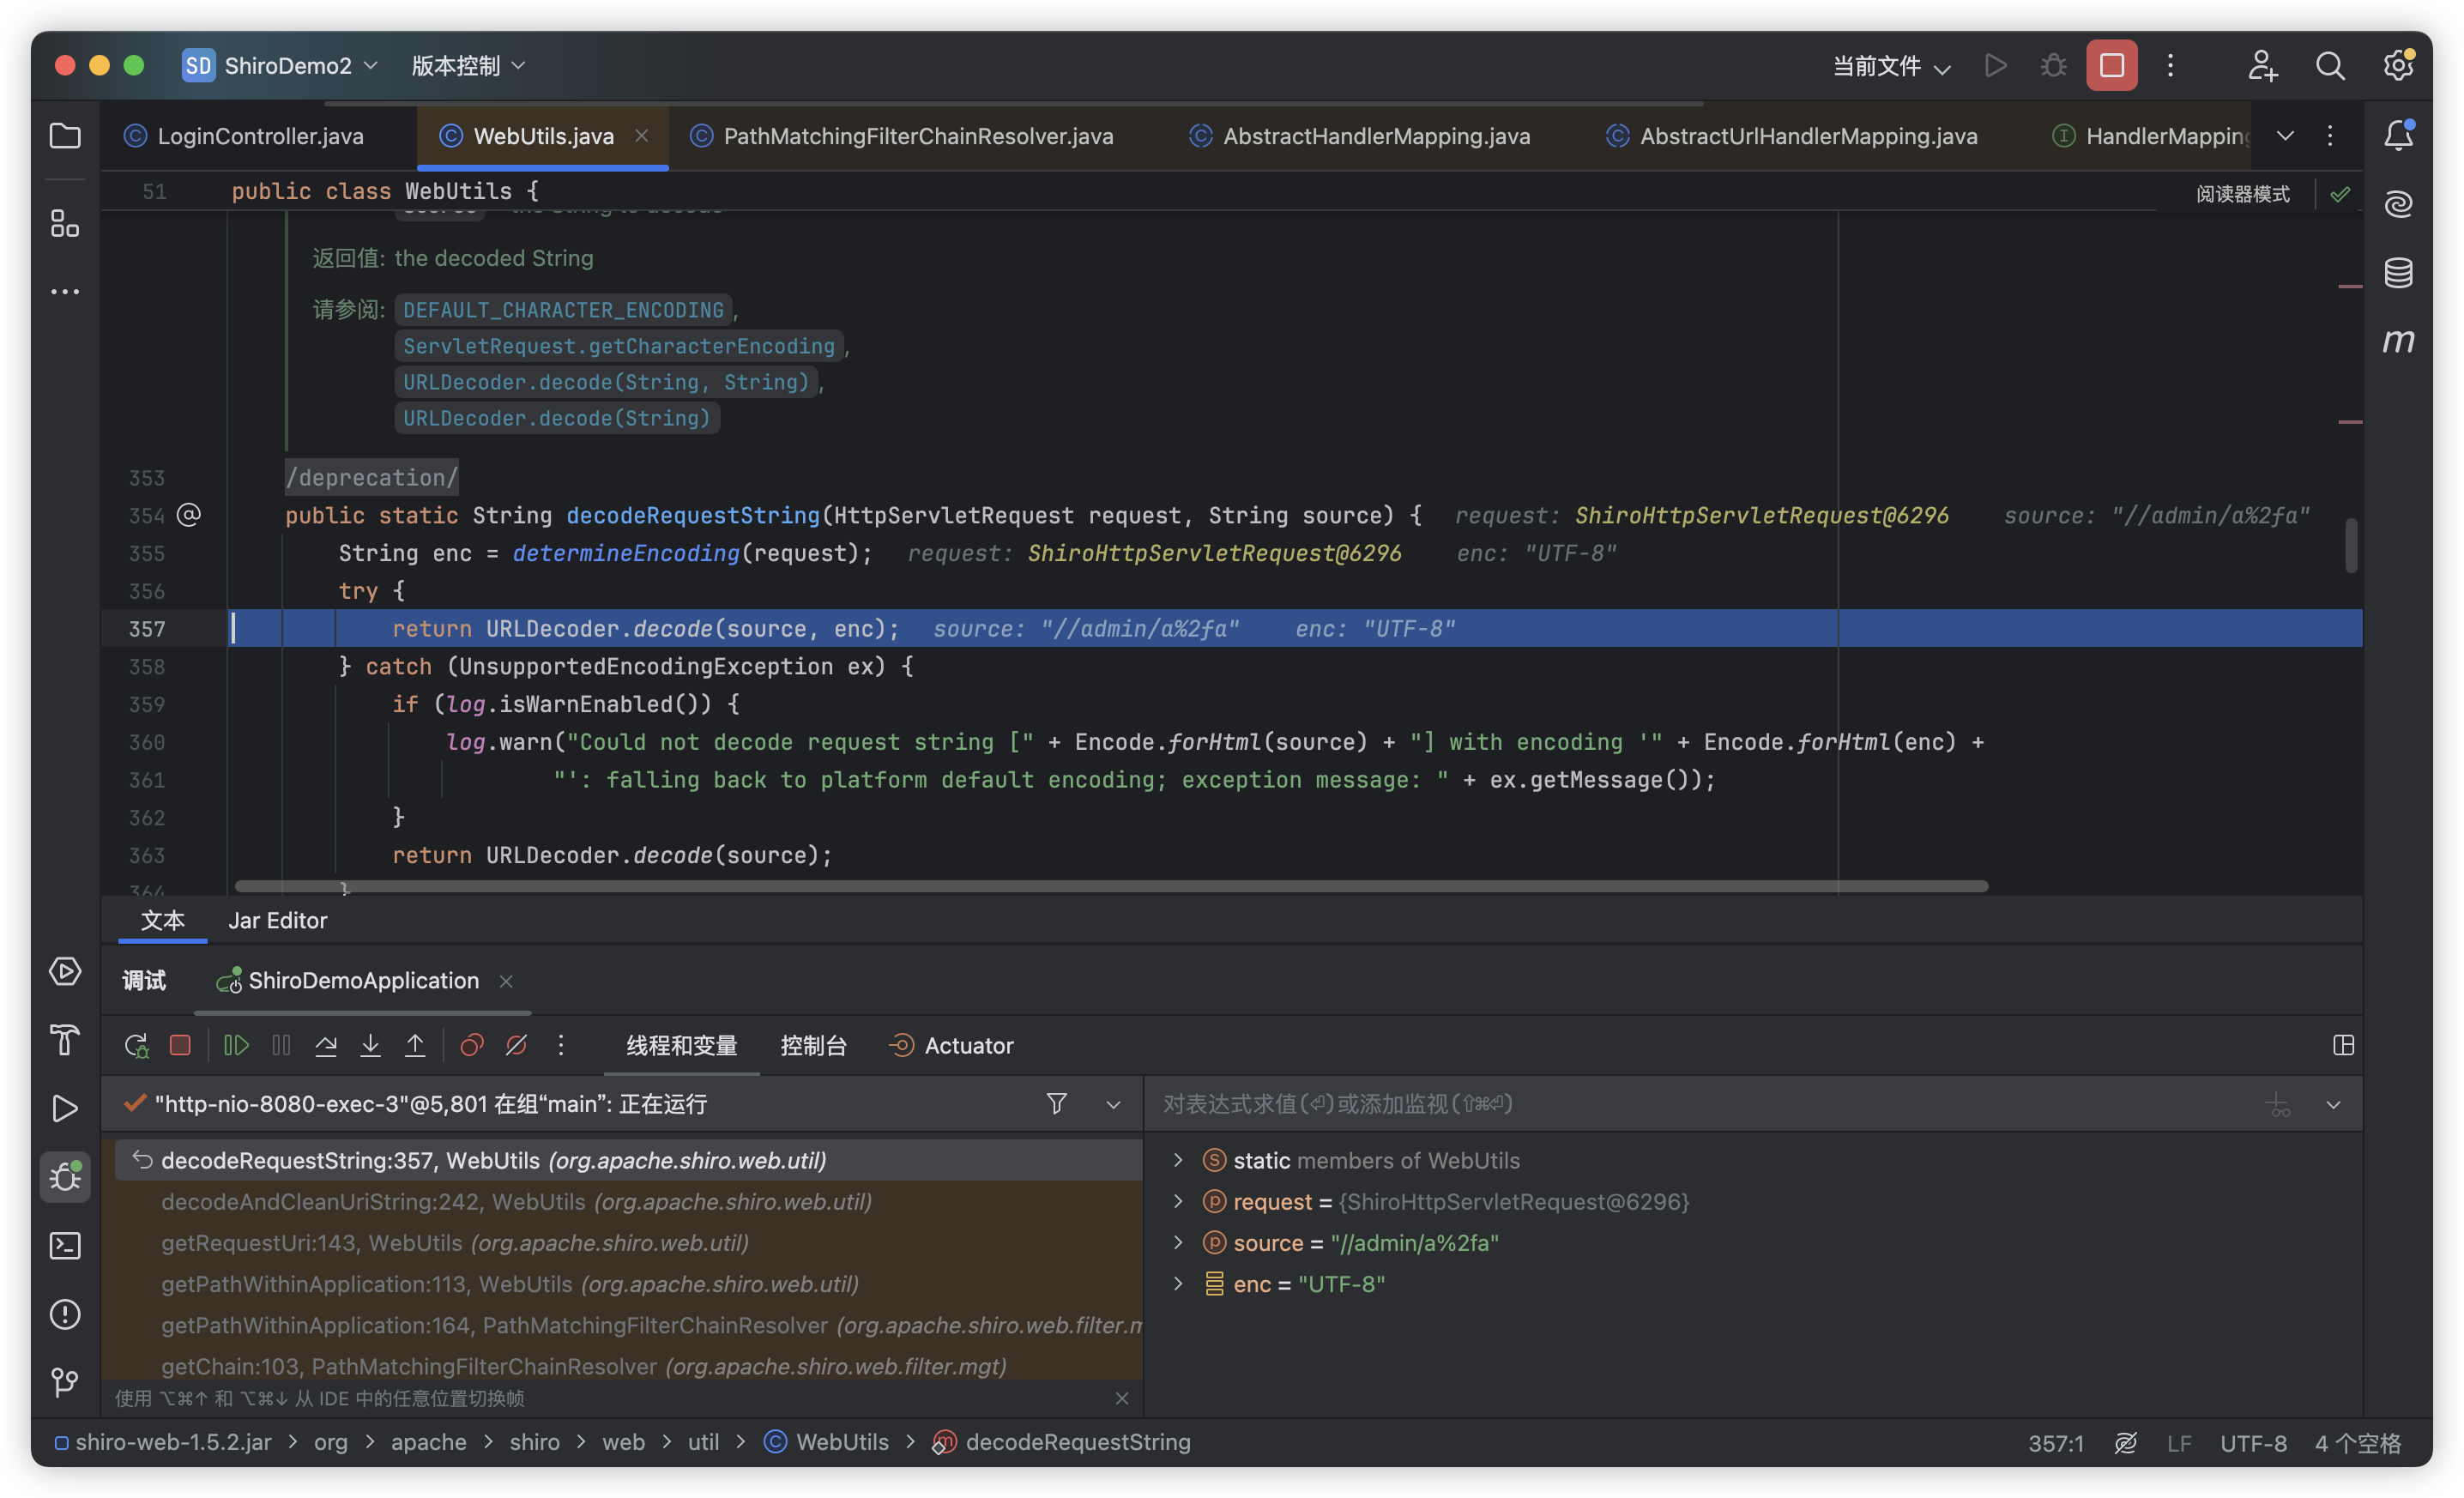Screen dimensions: 2464x1498
Task: Expand the source variable node
Action: click(x=1177, y=1242)
